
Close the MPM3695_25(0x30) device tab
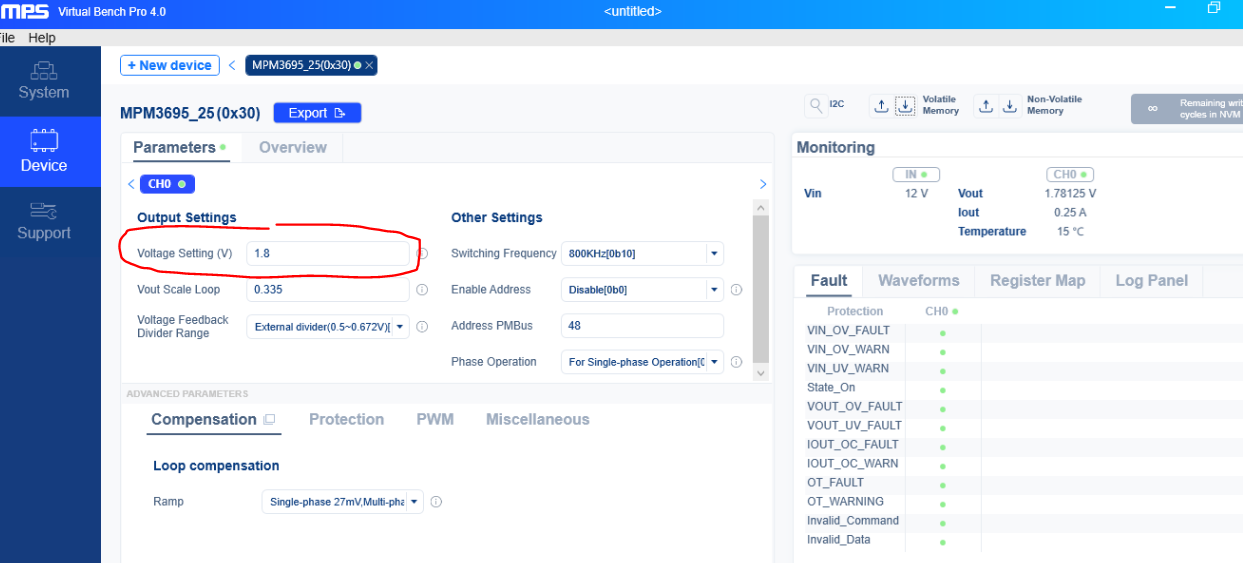coord(369,65)
